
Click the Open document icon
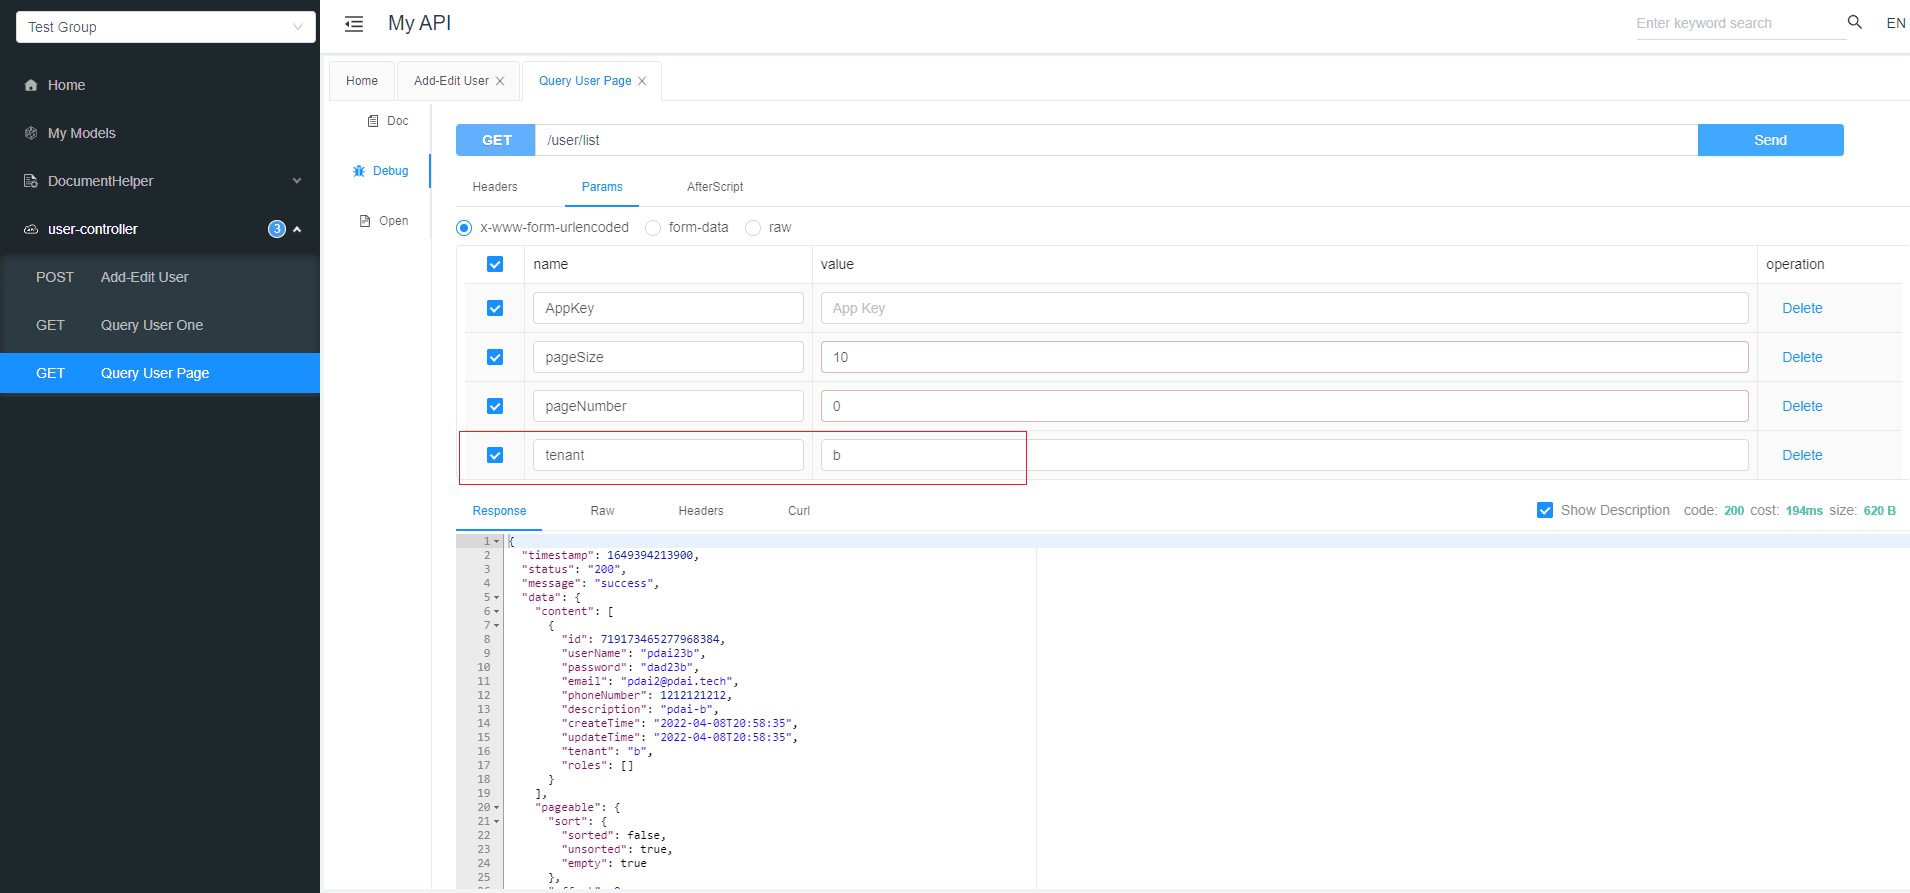click(365, 221)
